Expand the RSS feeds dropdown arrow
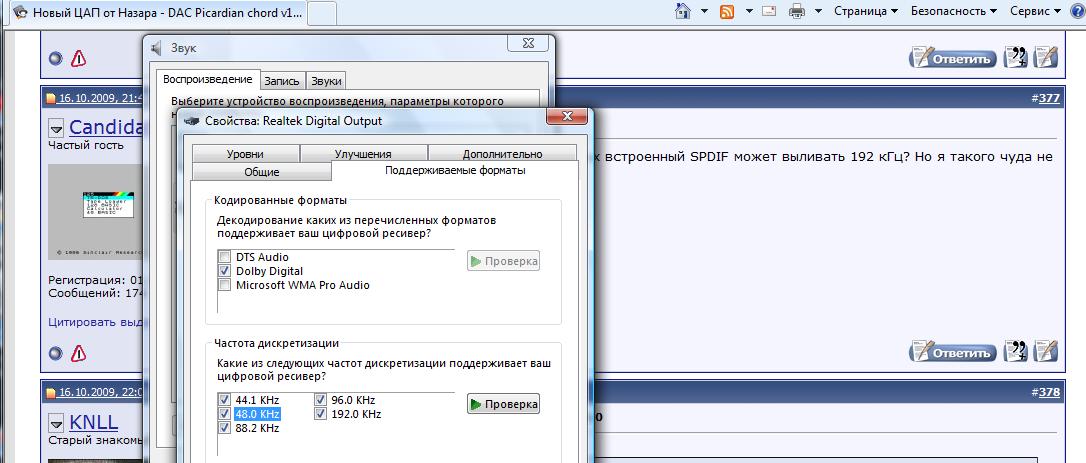 click(747, 11)
